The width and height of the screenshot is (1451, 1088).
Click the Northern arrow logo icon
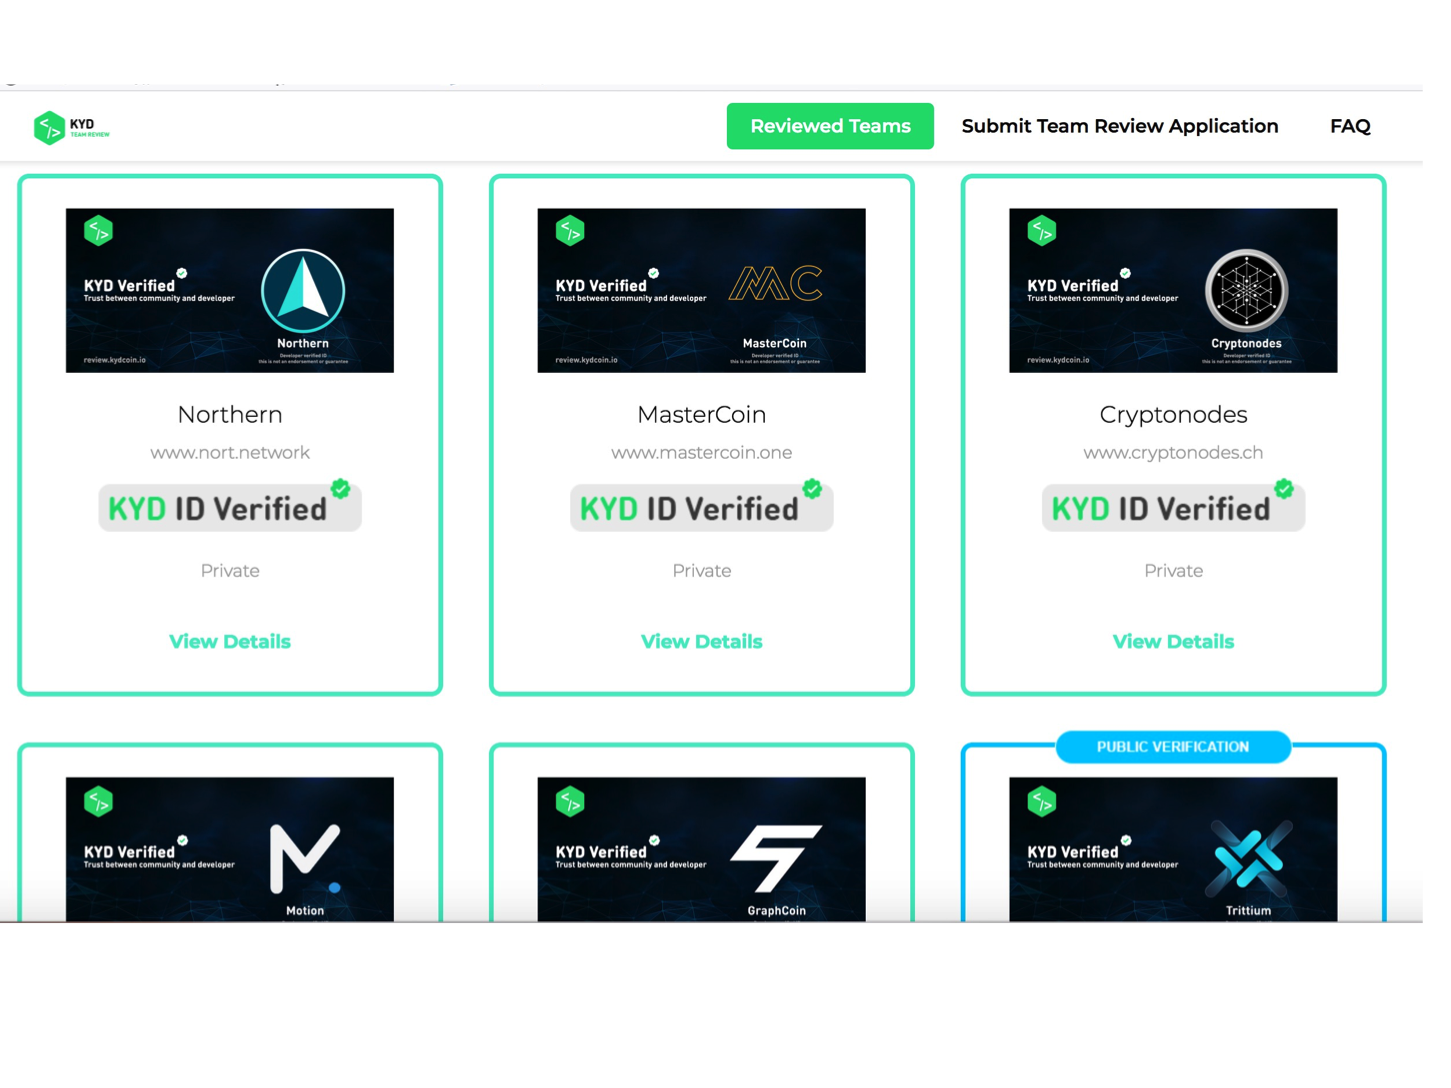tap(303, 290)
